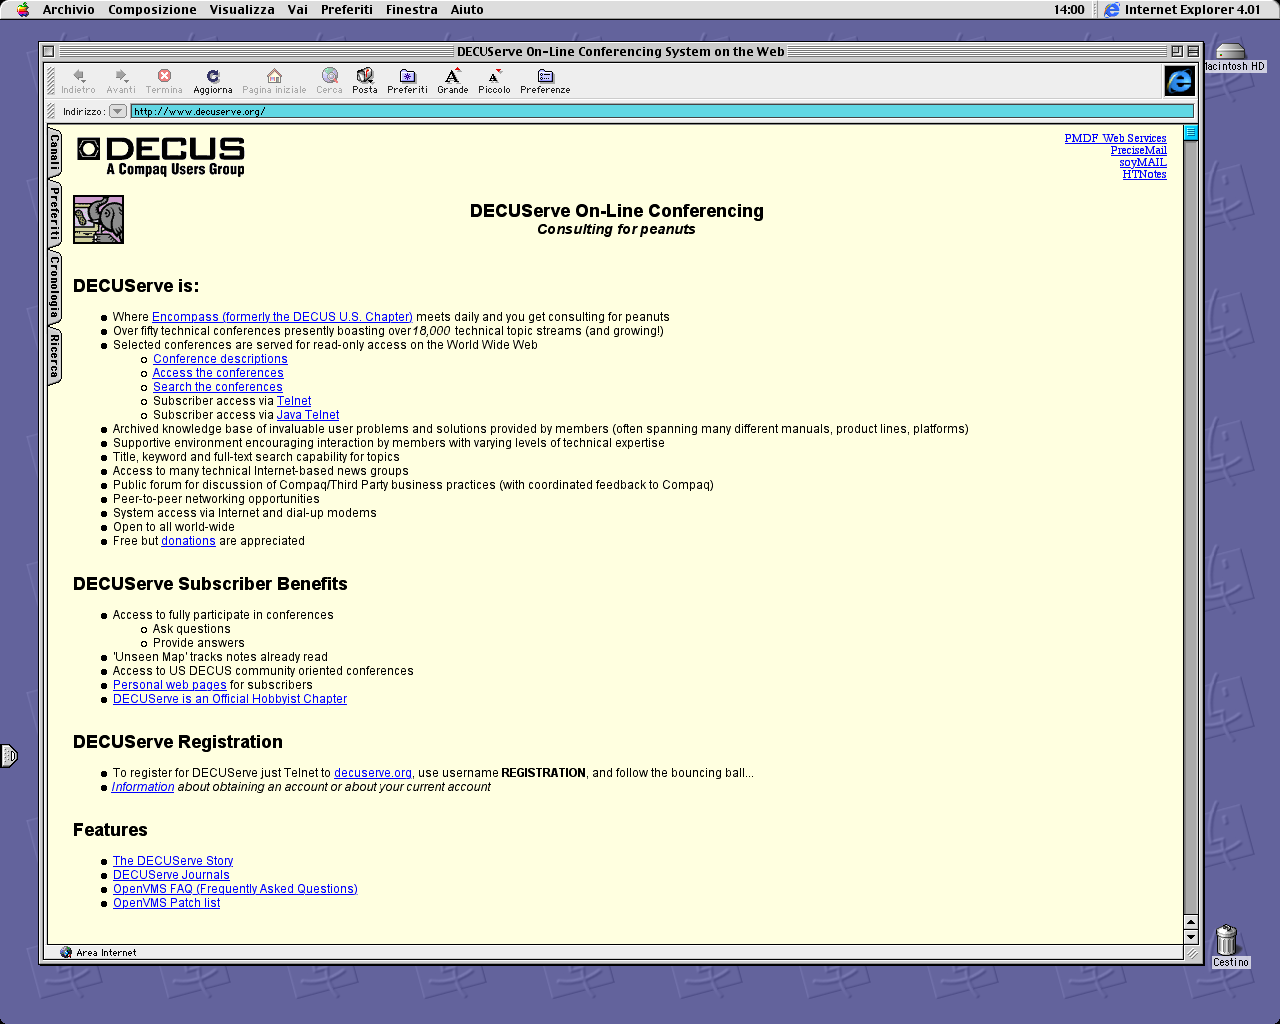Open Personal web pages link
The height and width of the screenshot is (1024, 1280).
point(170,685)
